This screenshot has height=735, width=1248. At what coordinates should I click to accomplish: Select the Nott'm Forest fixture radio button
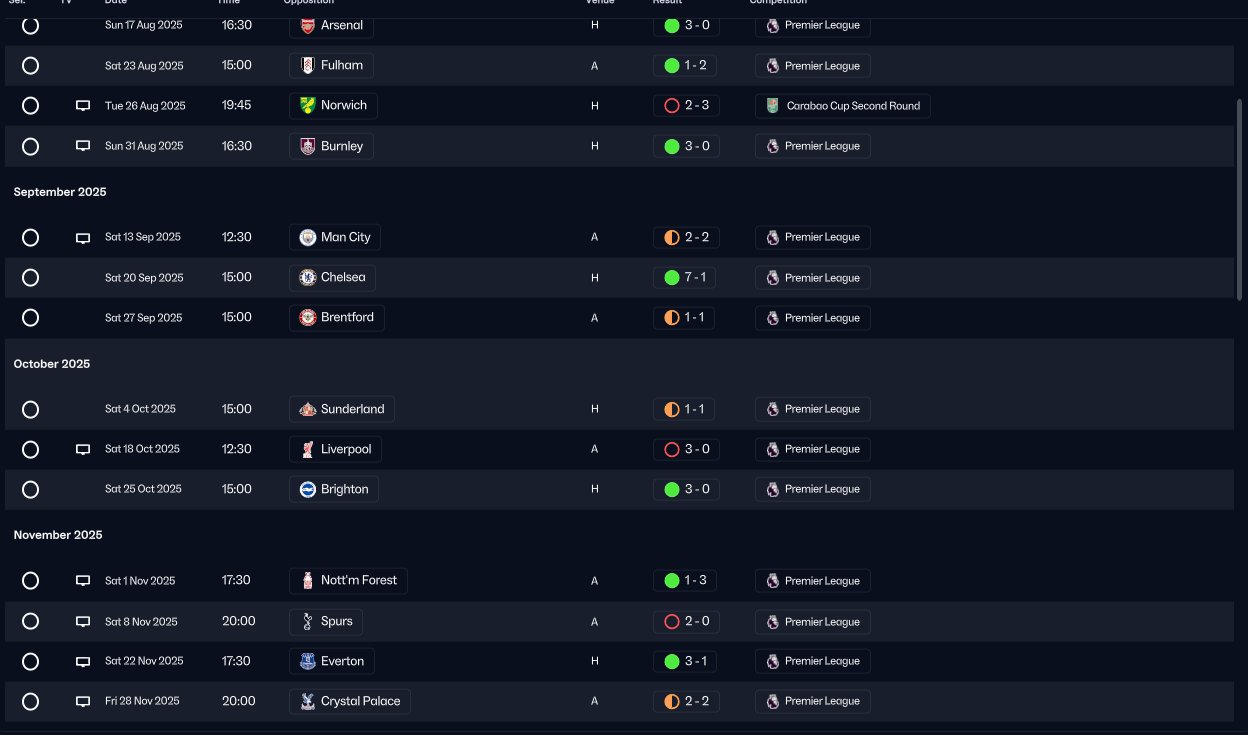[x=30, y=581]
